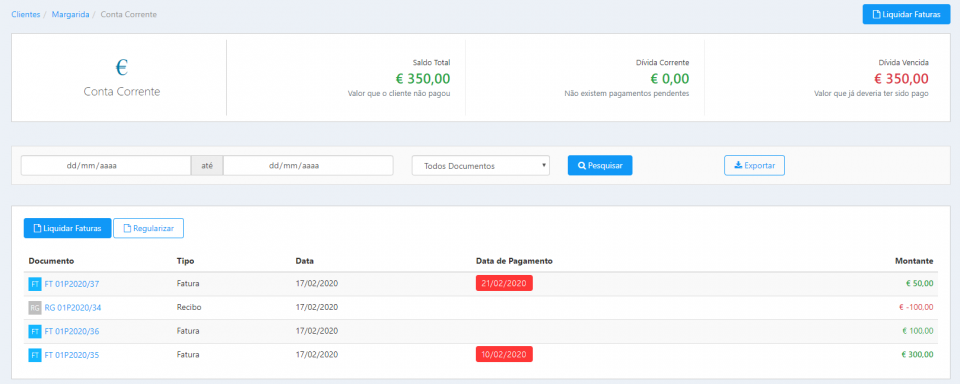Click the FT icon beside FT 01P2020/37
This screenshot has height=384, width=960.
(x=35, y=284)
